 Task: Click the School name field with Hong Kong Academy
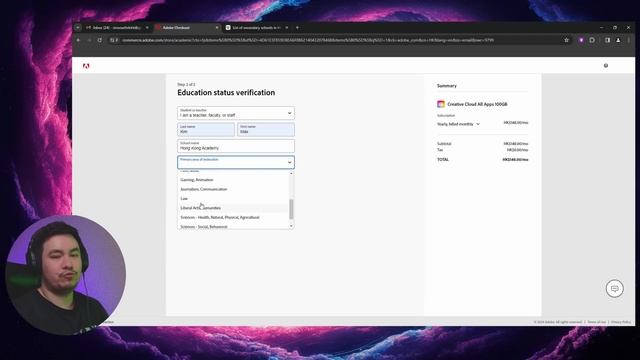236,146
